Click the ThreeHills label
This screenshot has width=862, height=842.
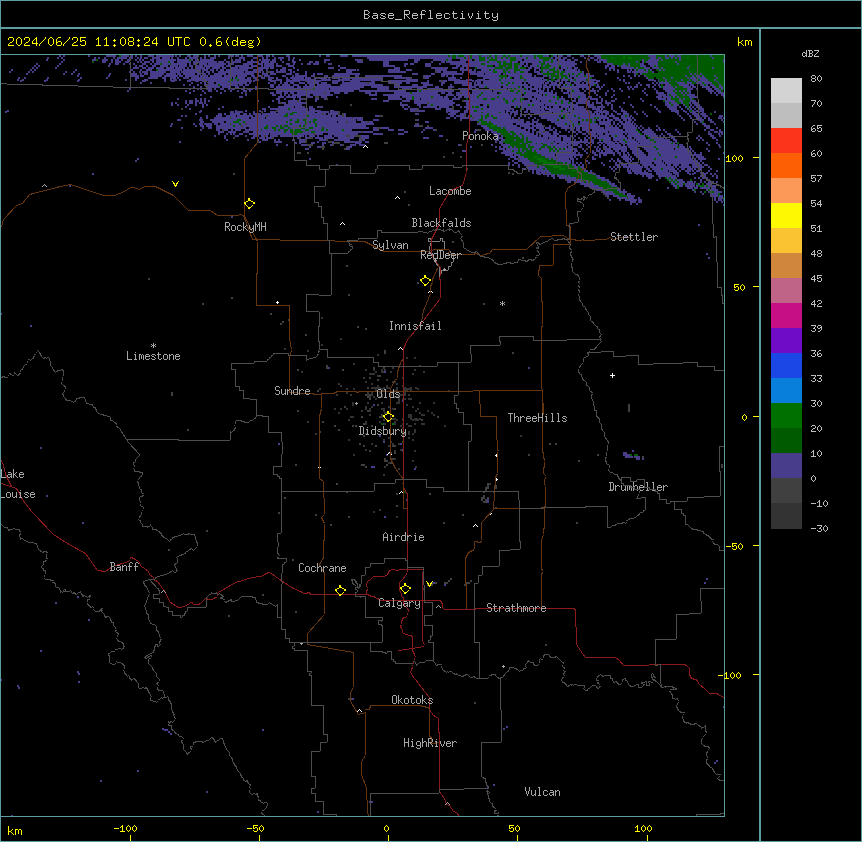pyautogui.click(x=537, y=418)
